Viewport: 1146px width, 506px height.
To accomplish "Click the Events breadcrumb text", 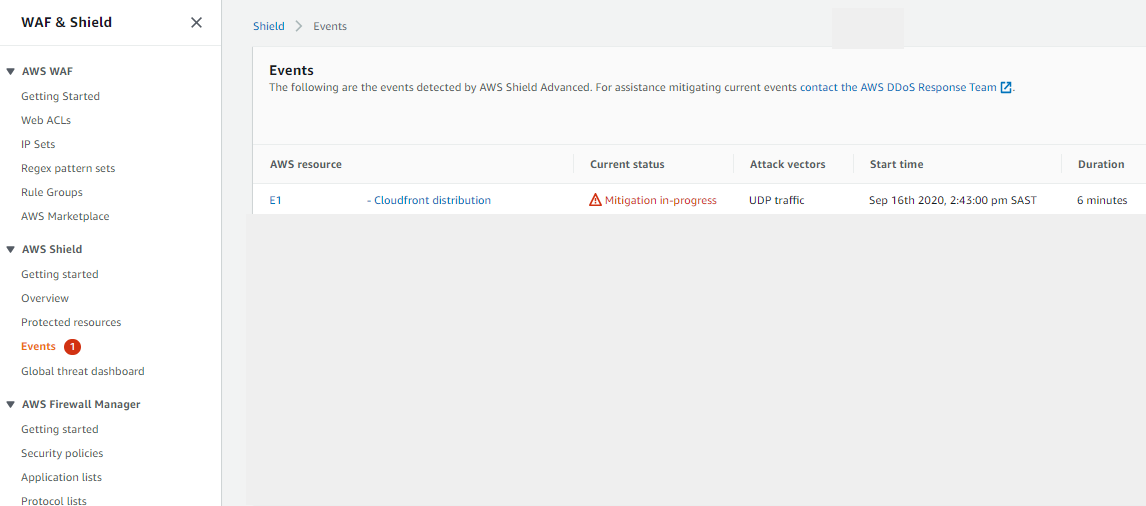I will coord(330,26).
